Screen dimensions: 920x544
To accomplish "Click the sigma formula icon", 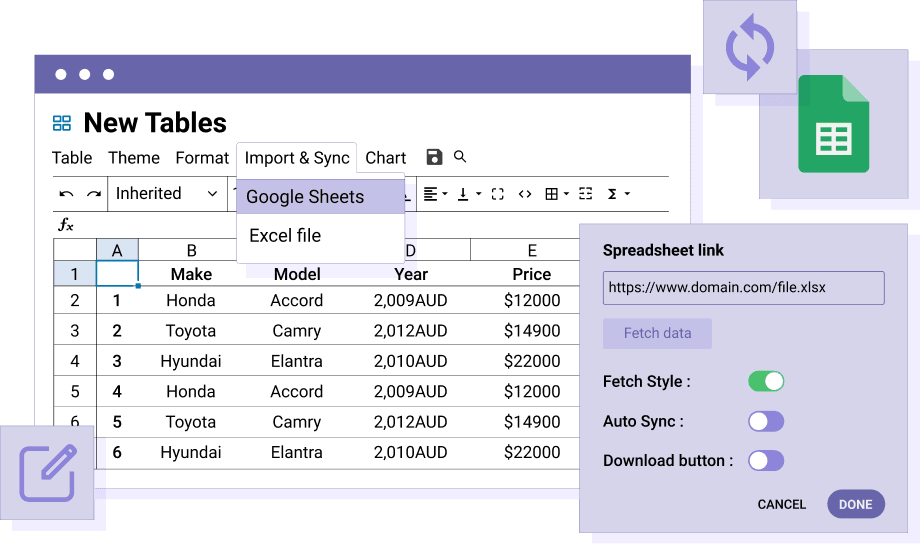I will (612, 194).
